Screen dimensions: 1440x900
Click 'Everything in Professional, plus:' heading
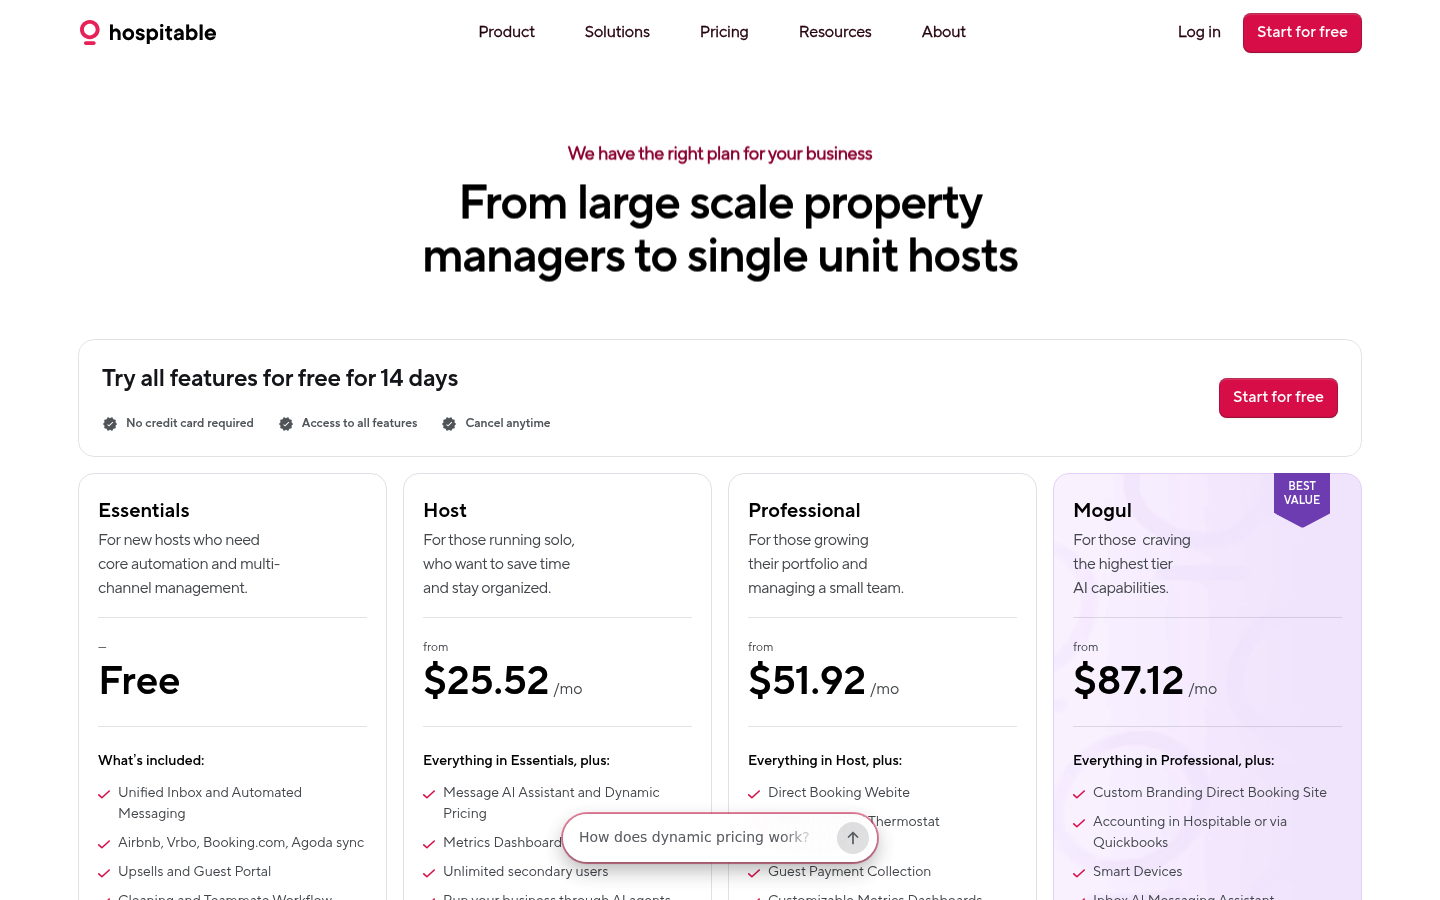click(x=1174, y=761)
